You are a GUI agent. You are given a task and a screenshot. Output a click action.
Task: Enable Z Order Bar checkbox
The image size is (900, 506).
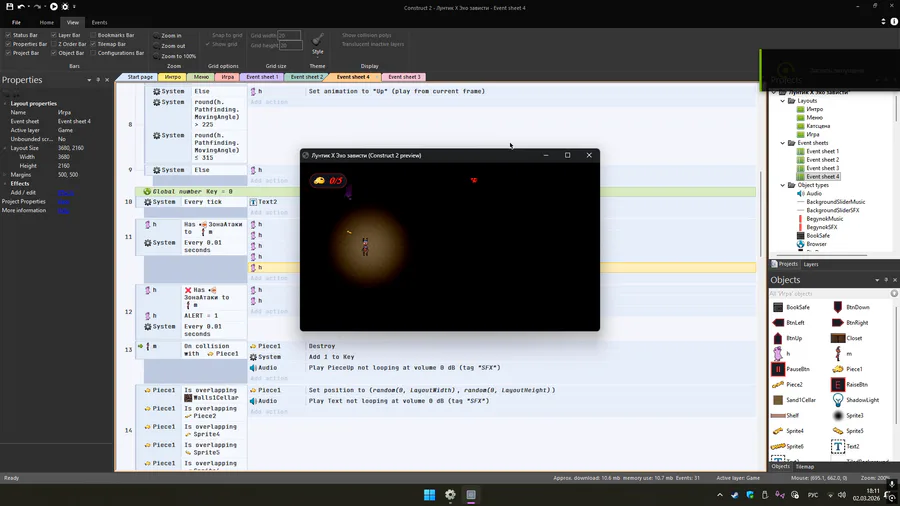tap(53, 44)
